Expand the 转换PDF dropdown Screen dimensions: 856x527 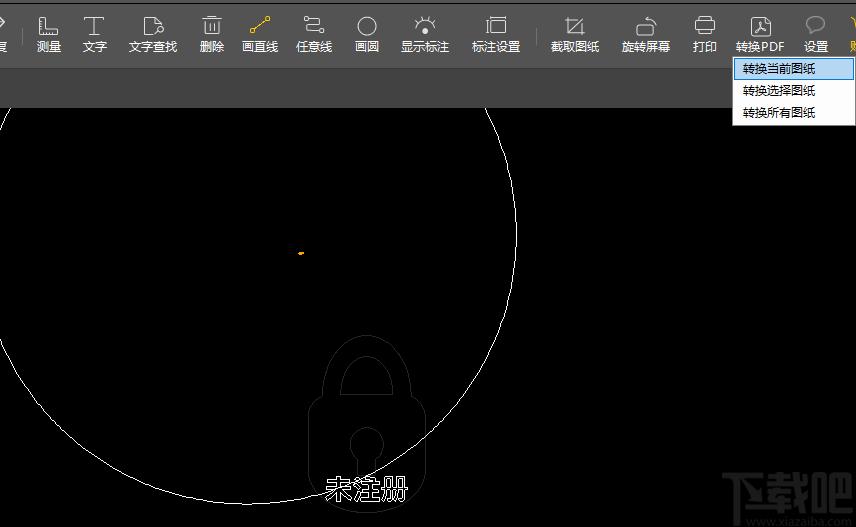(x=760, y=34)
